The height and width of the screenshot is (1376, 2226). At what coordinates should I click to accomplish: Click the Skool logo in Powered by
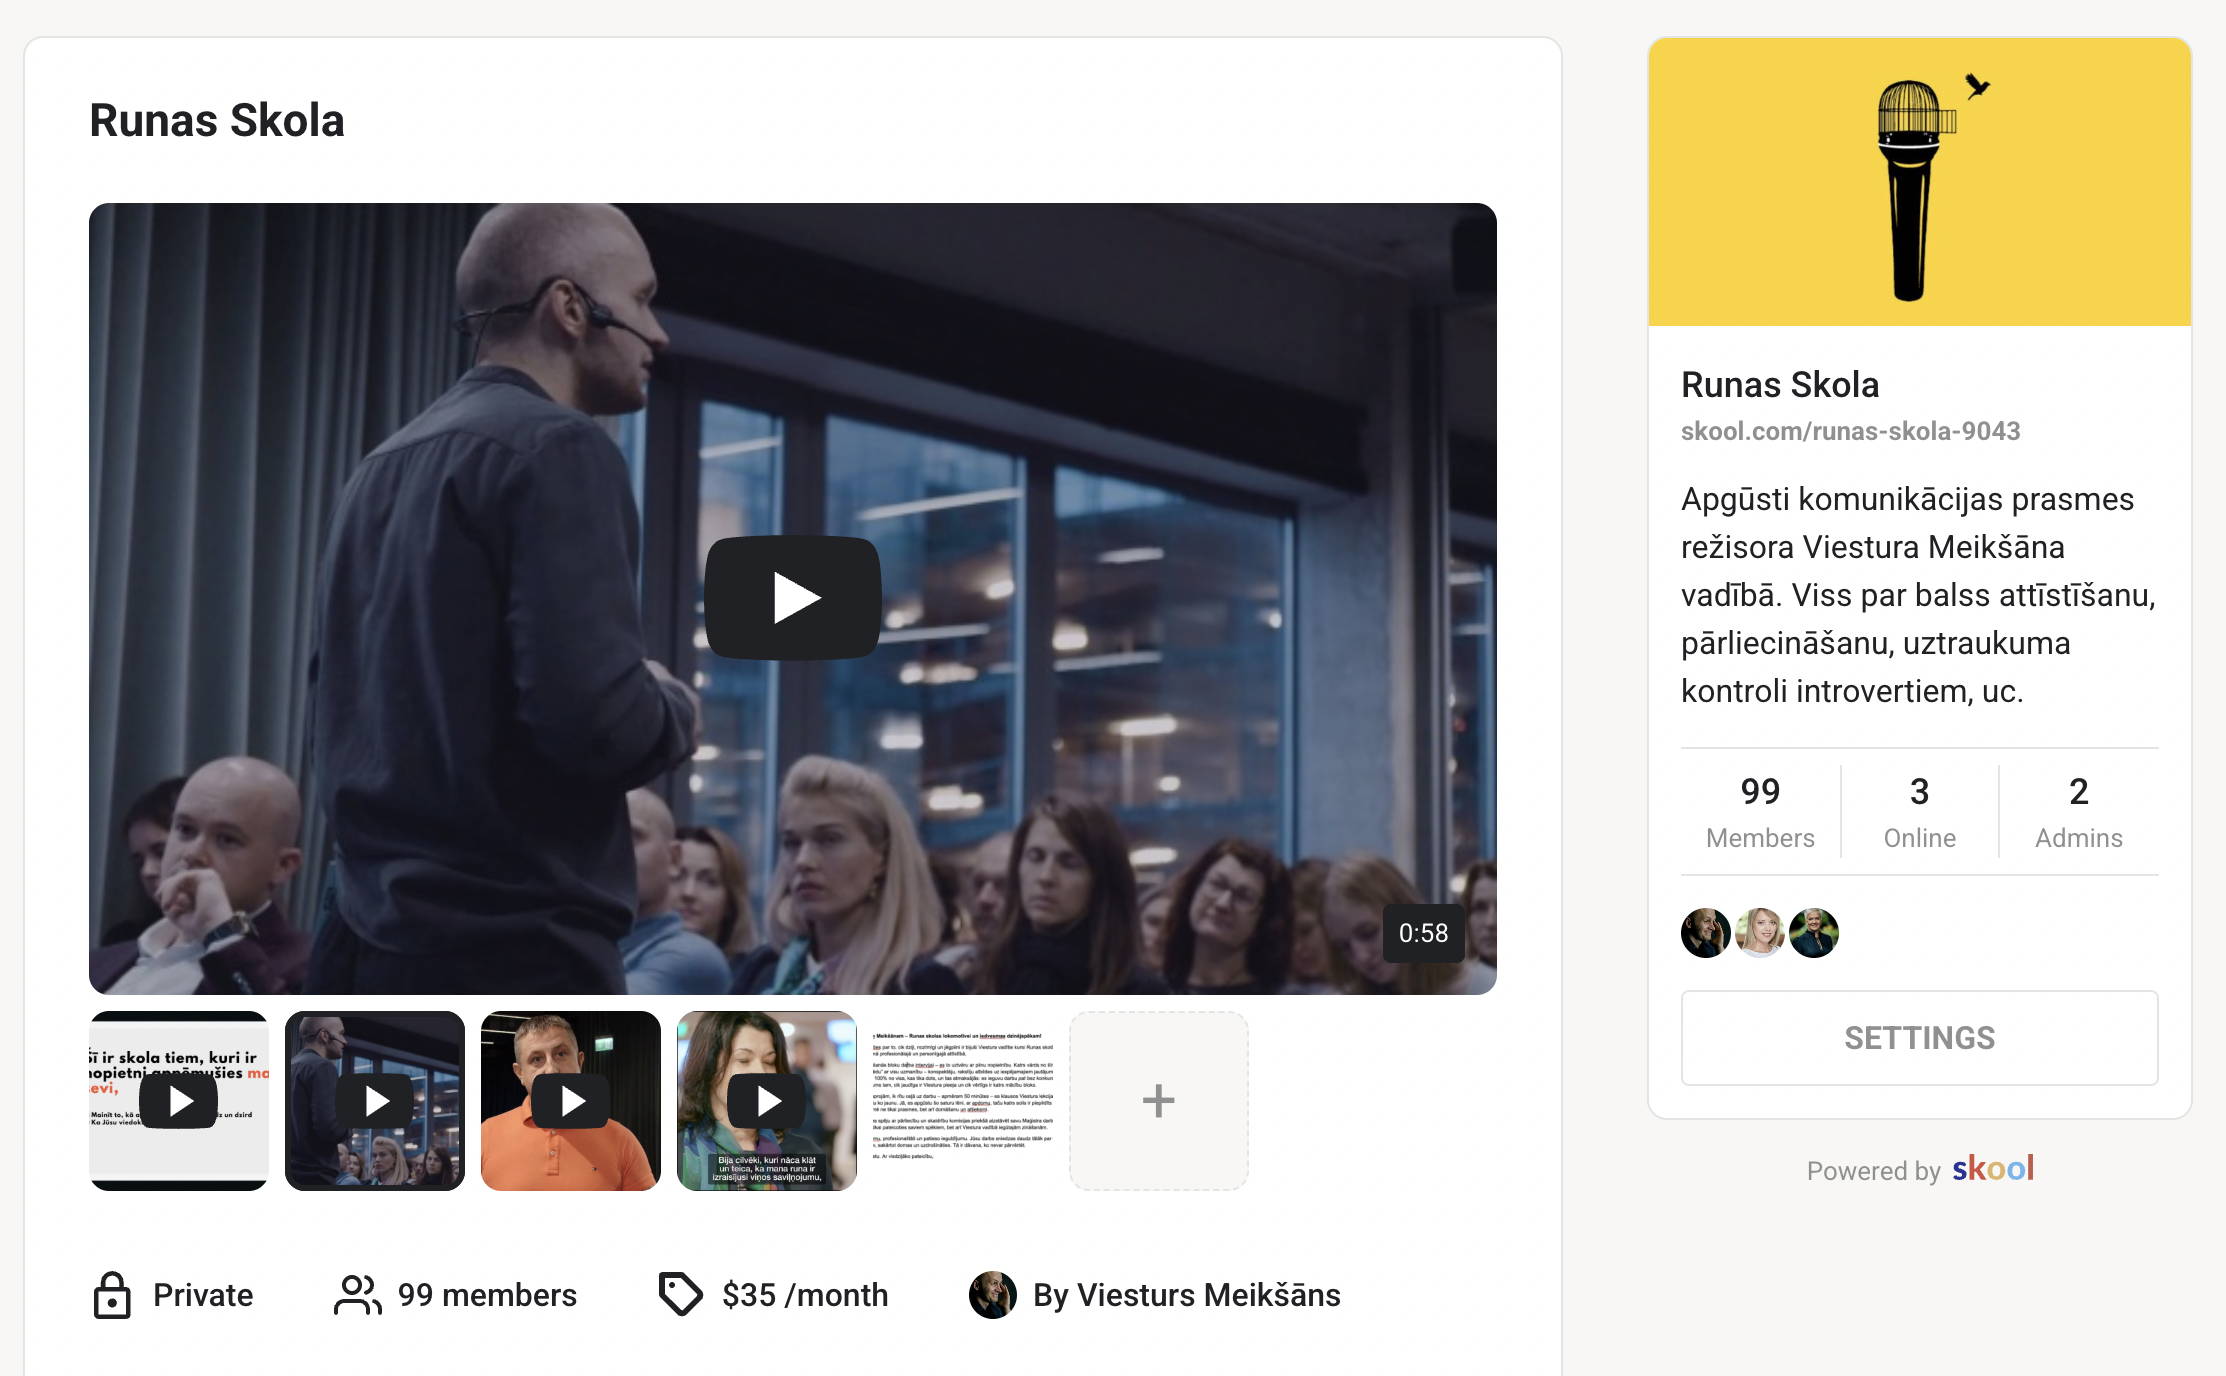pyautogui.click(x=1993, y=1168)
